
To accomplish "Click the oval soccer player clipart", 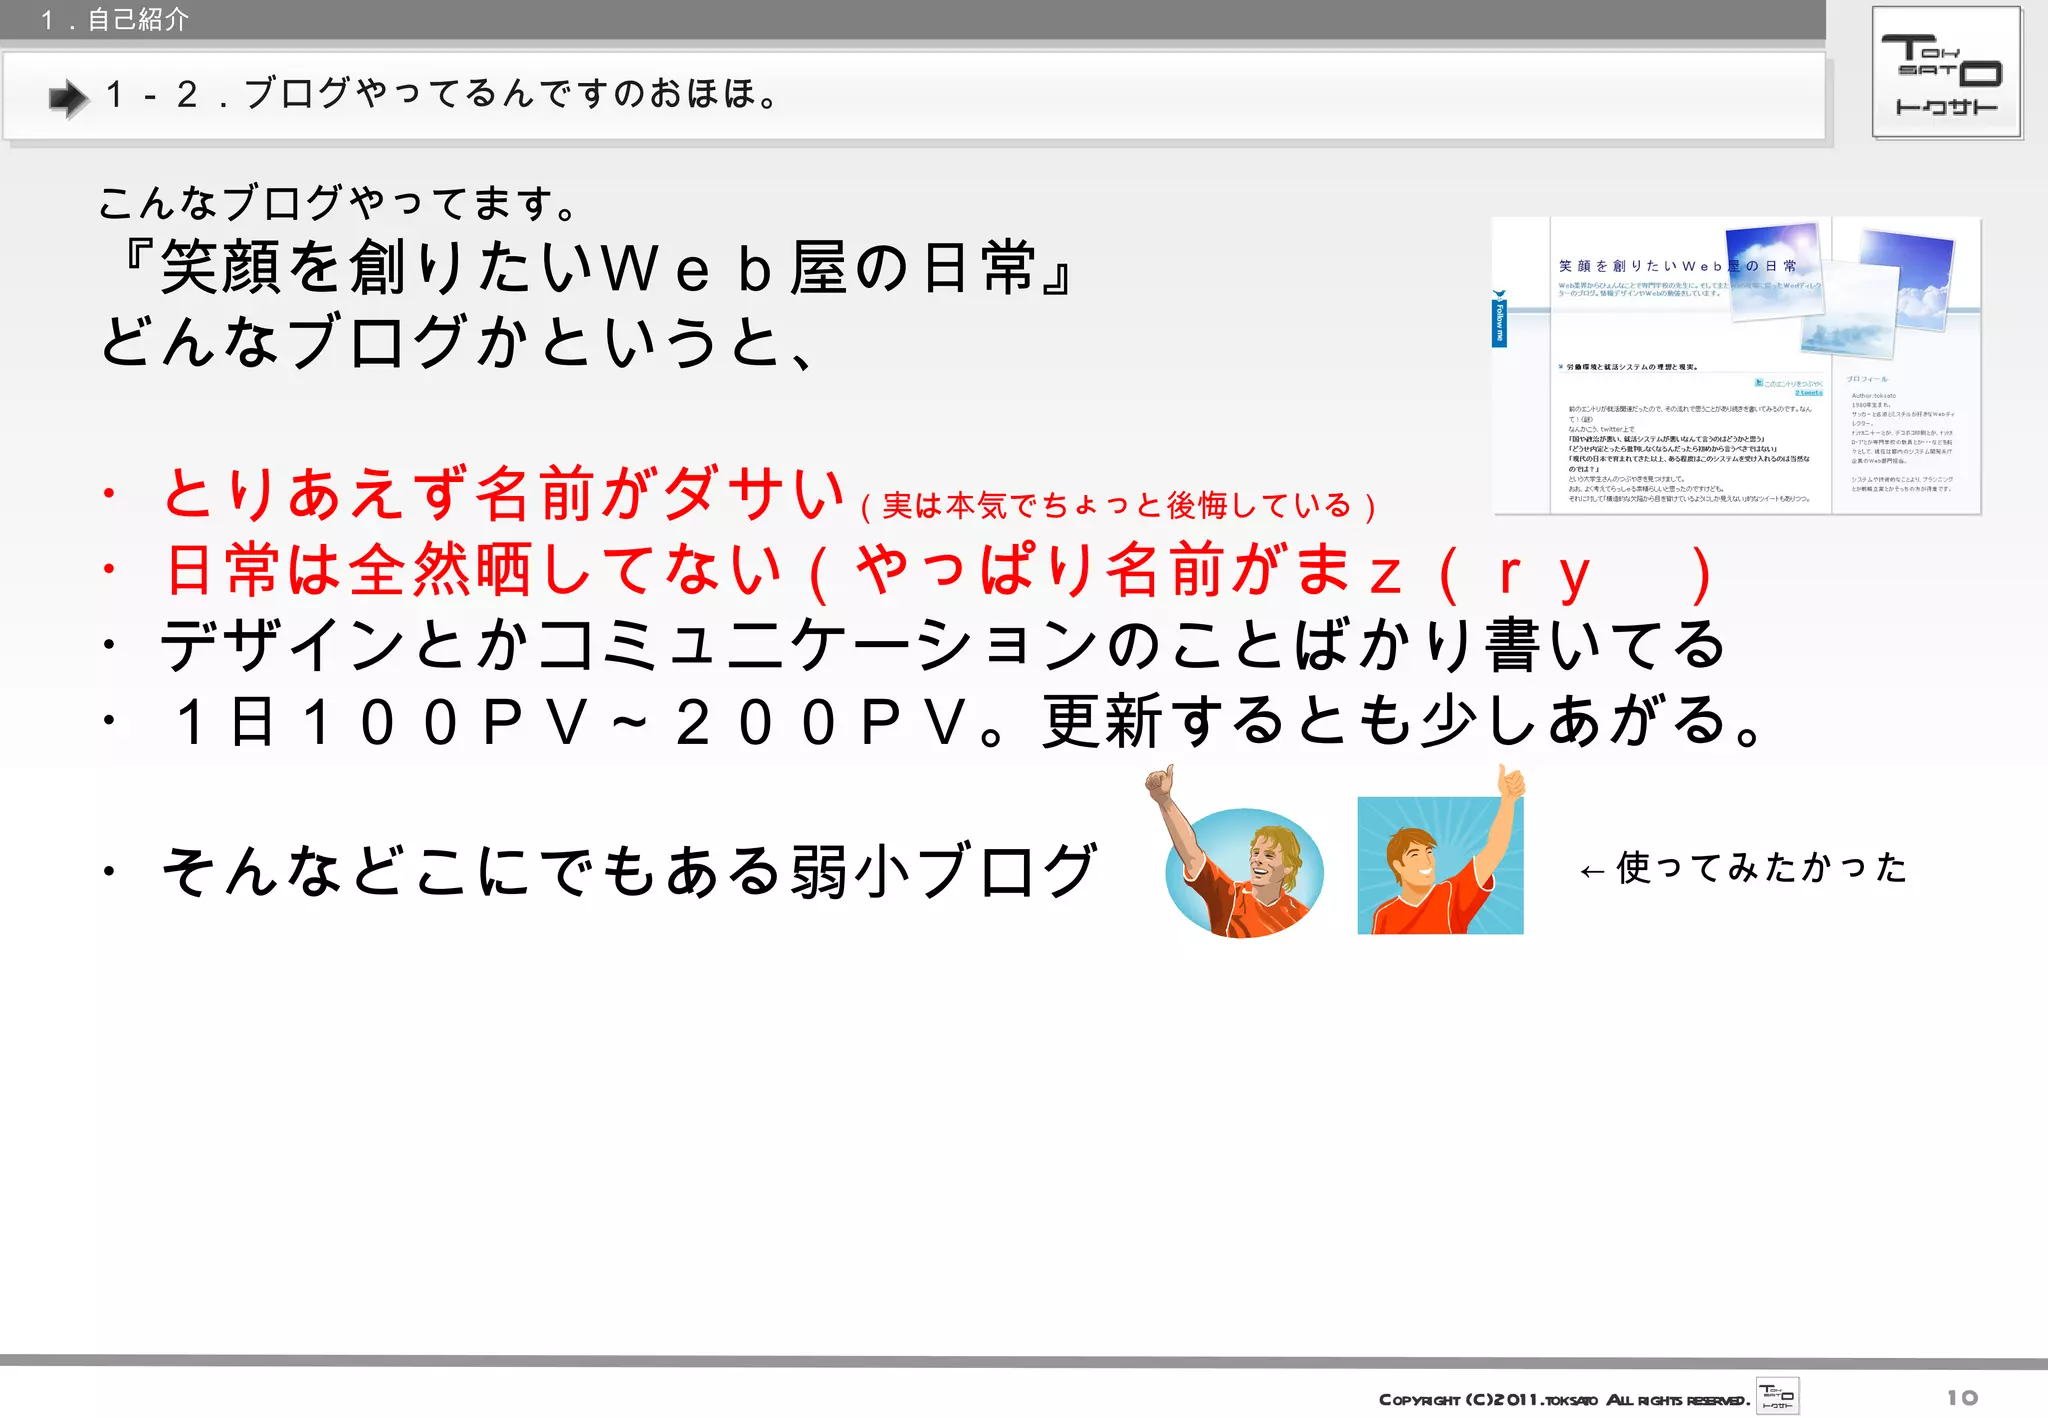I will coord(1239,853).
